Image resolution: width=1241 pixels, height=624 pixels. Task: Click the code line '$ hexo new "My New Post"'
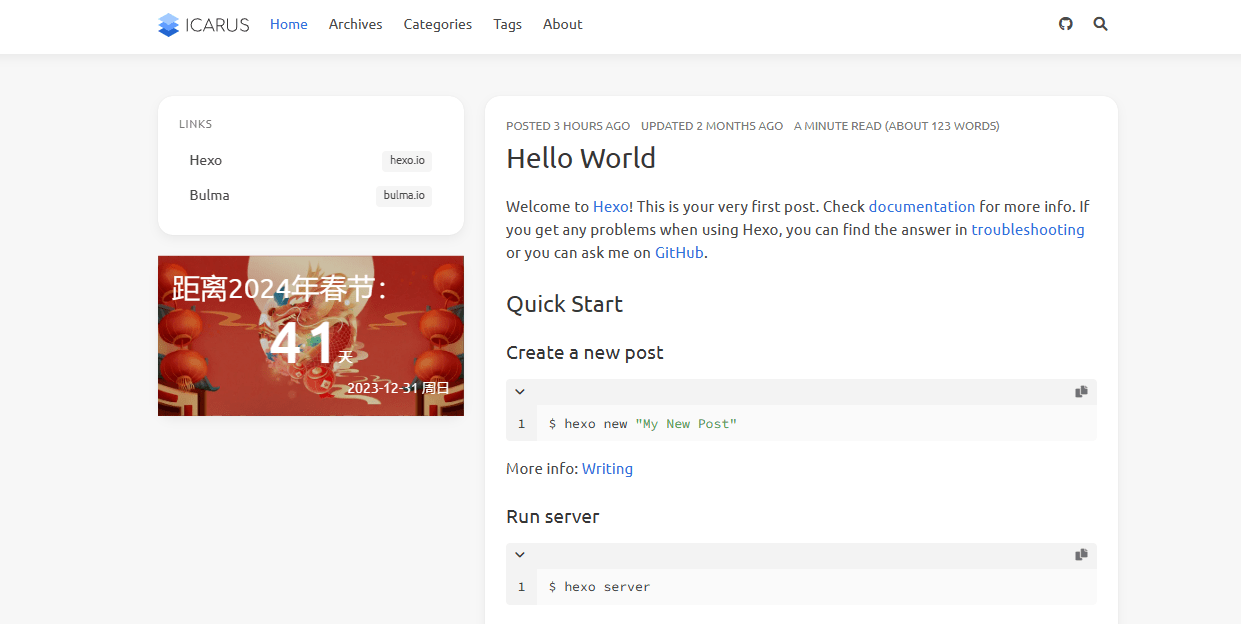click(643, 424)
